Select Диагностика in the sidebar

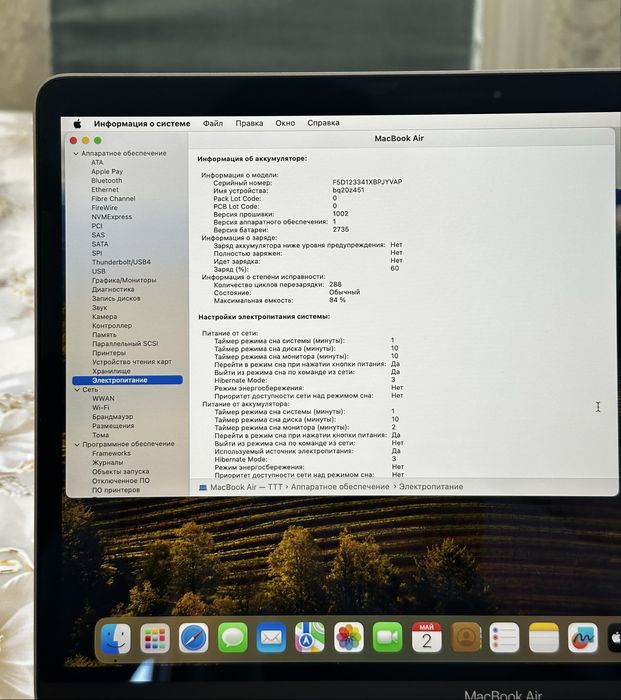pos(113,289)
